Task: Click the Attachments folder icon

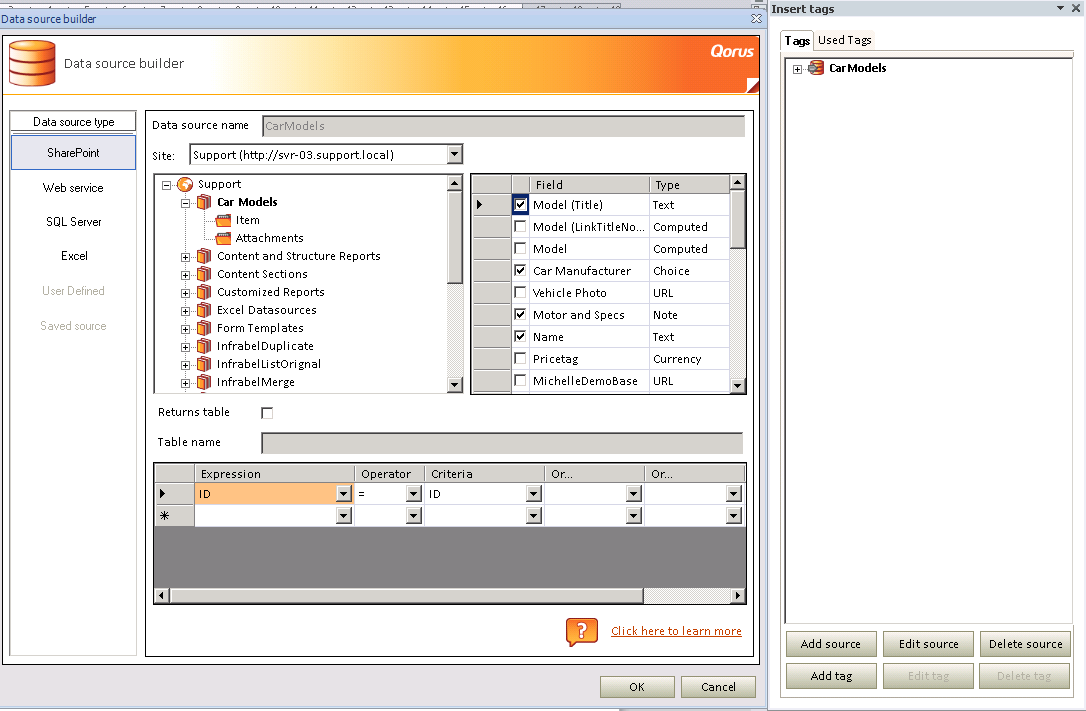Action: pos(223,238)
